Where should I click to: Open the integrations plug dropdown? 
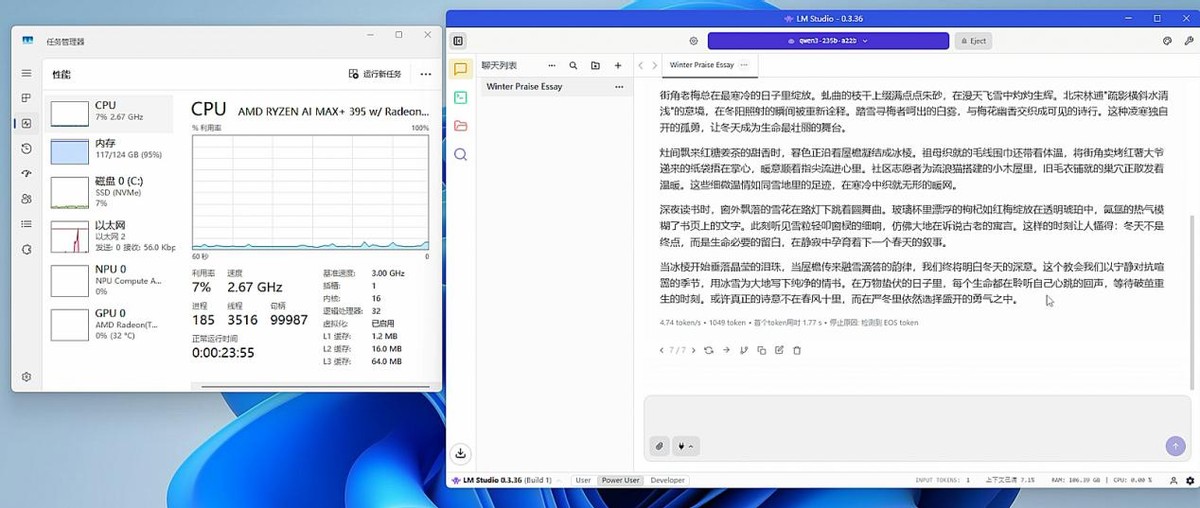686,445
